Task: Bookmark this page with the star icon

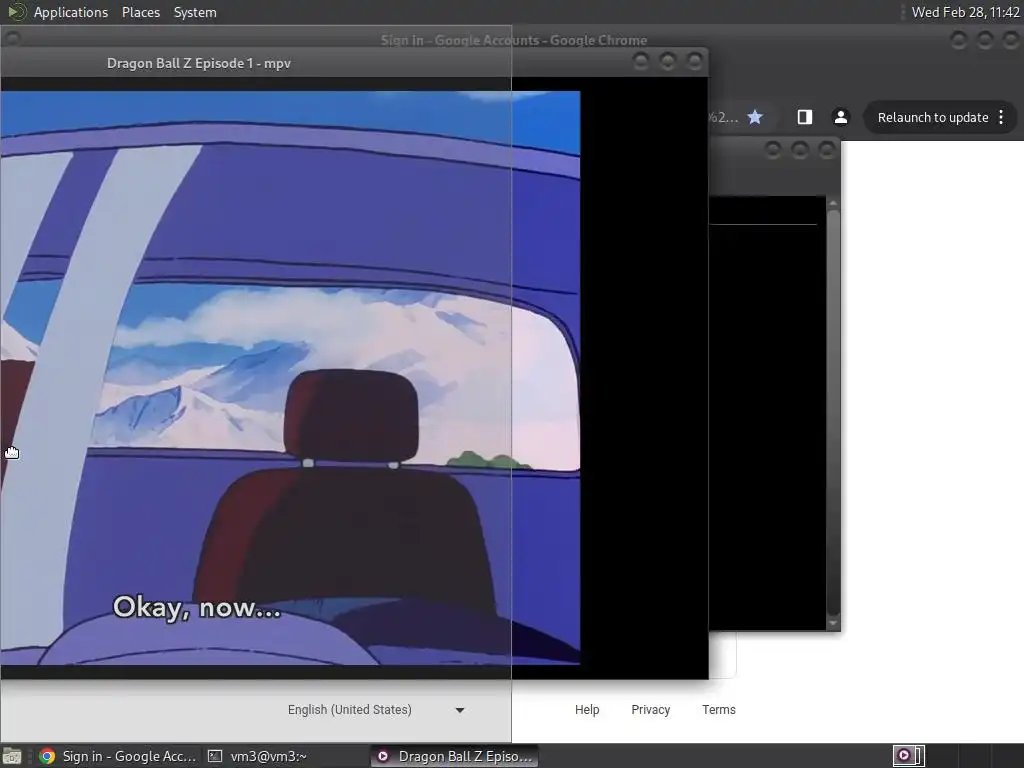Action: tap(755, 117)
